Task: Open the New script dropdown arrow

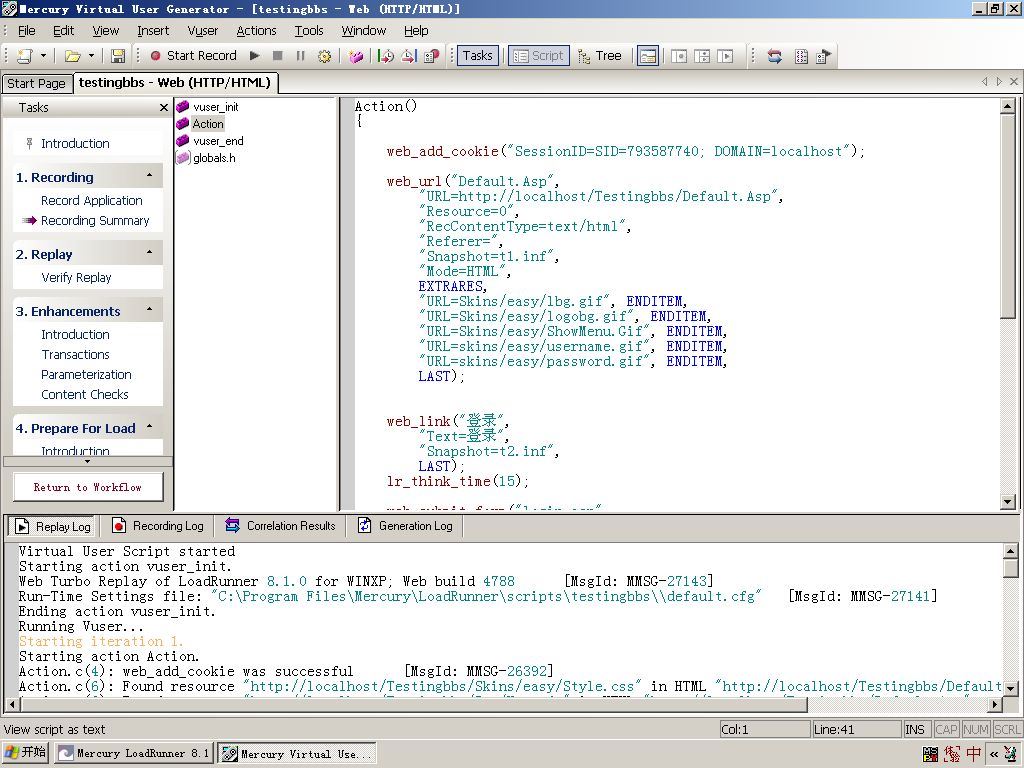Action: tap(43, 56)
